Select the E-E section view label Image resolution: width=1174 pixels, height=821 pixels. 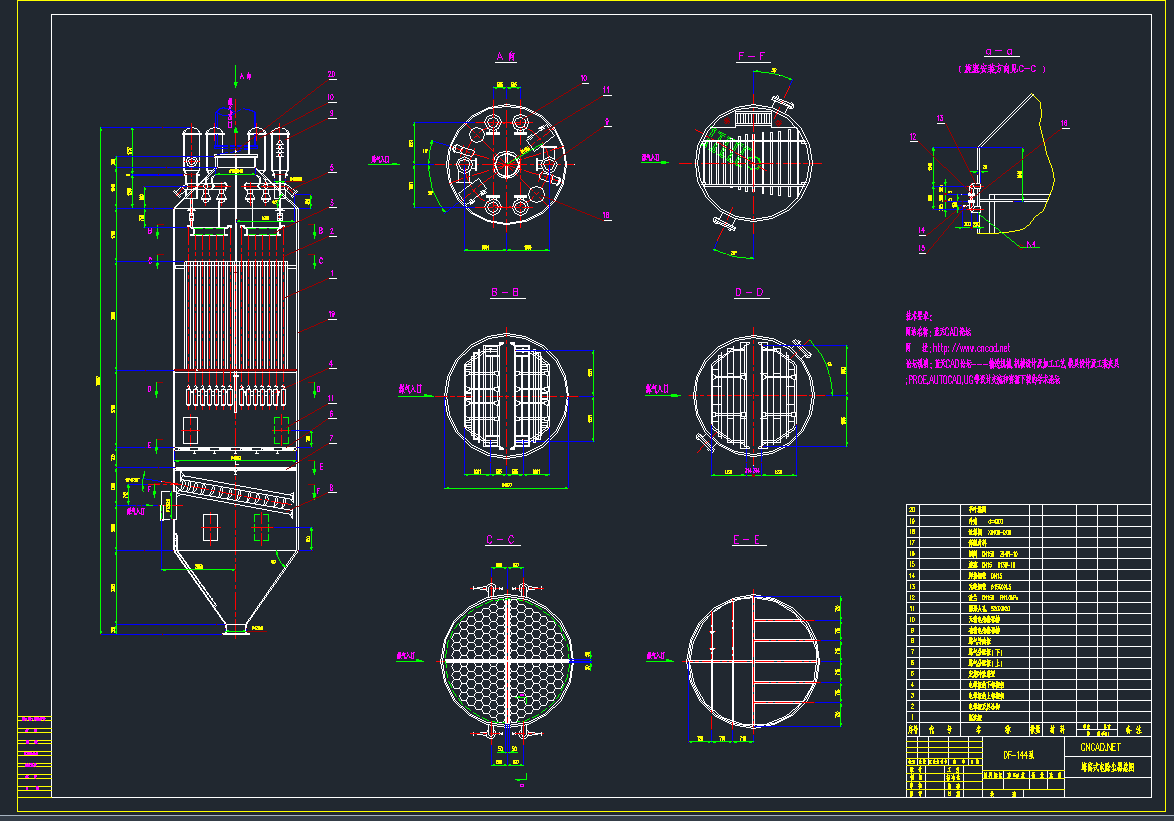click(750, 540)
